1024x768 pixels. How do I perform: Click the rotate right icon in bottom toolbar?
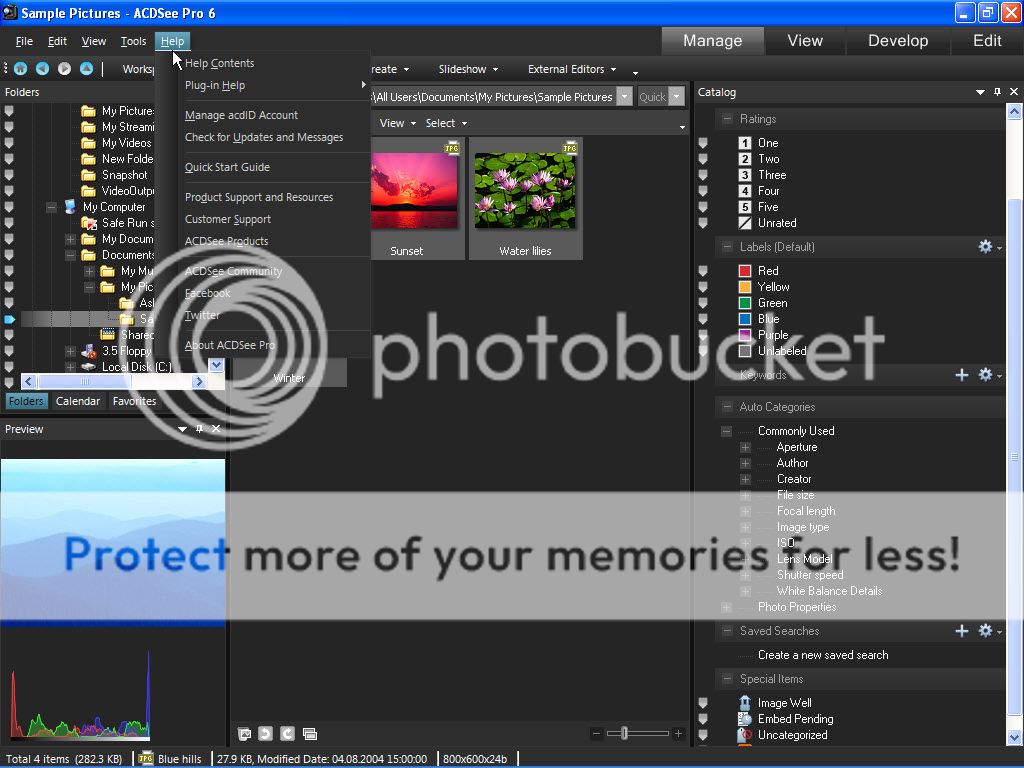tap(287, 733)
